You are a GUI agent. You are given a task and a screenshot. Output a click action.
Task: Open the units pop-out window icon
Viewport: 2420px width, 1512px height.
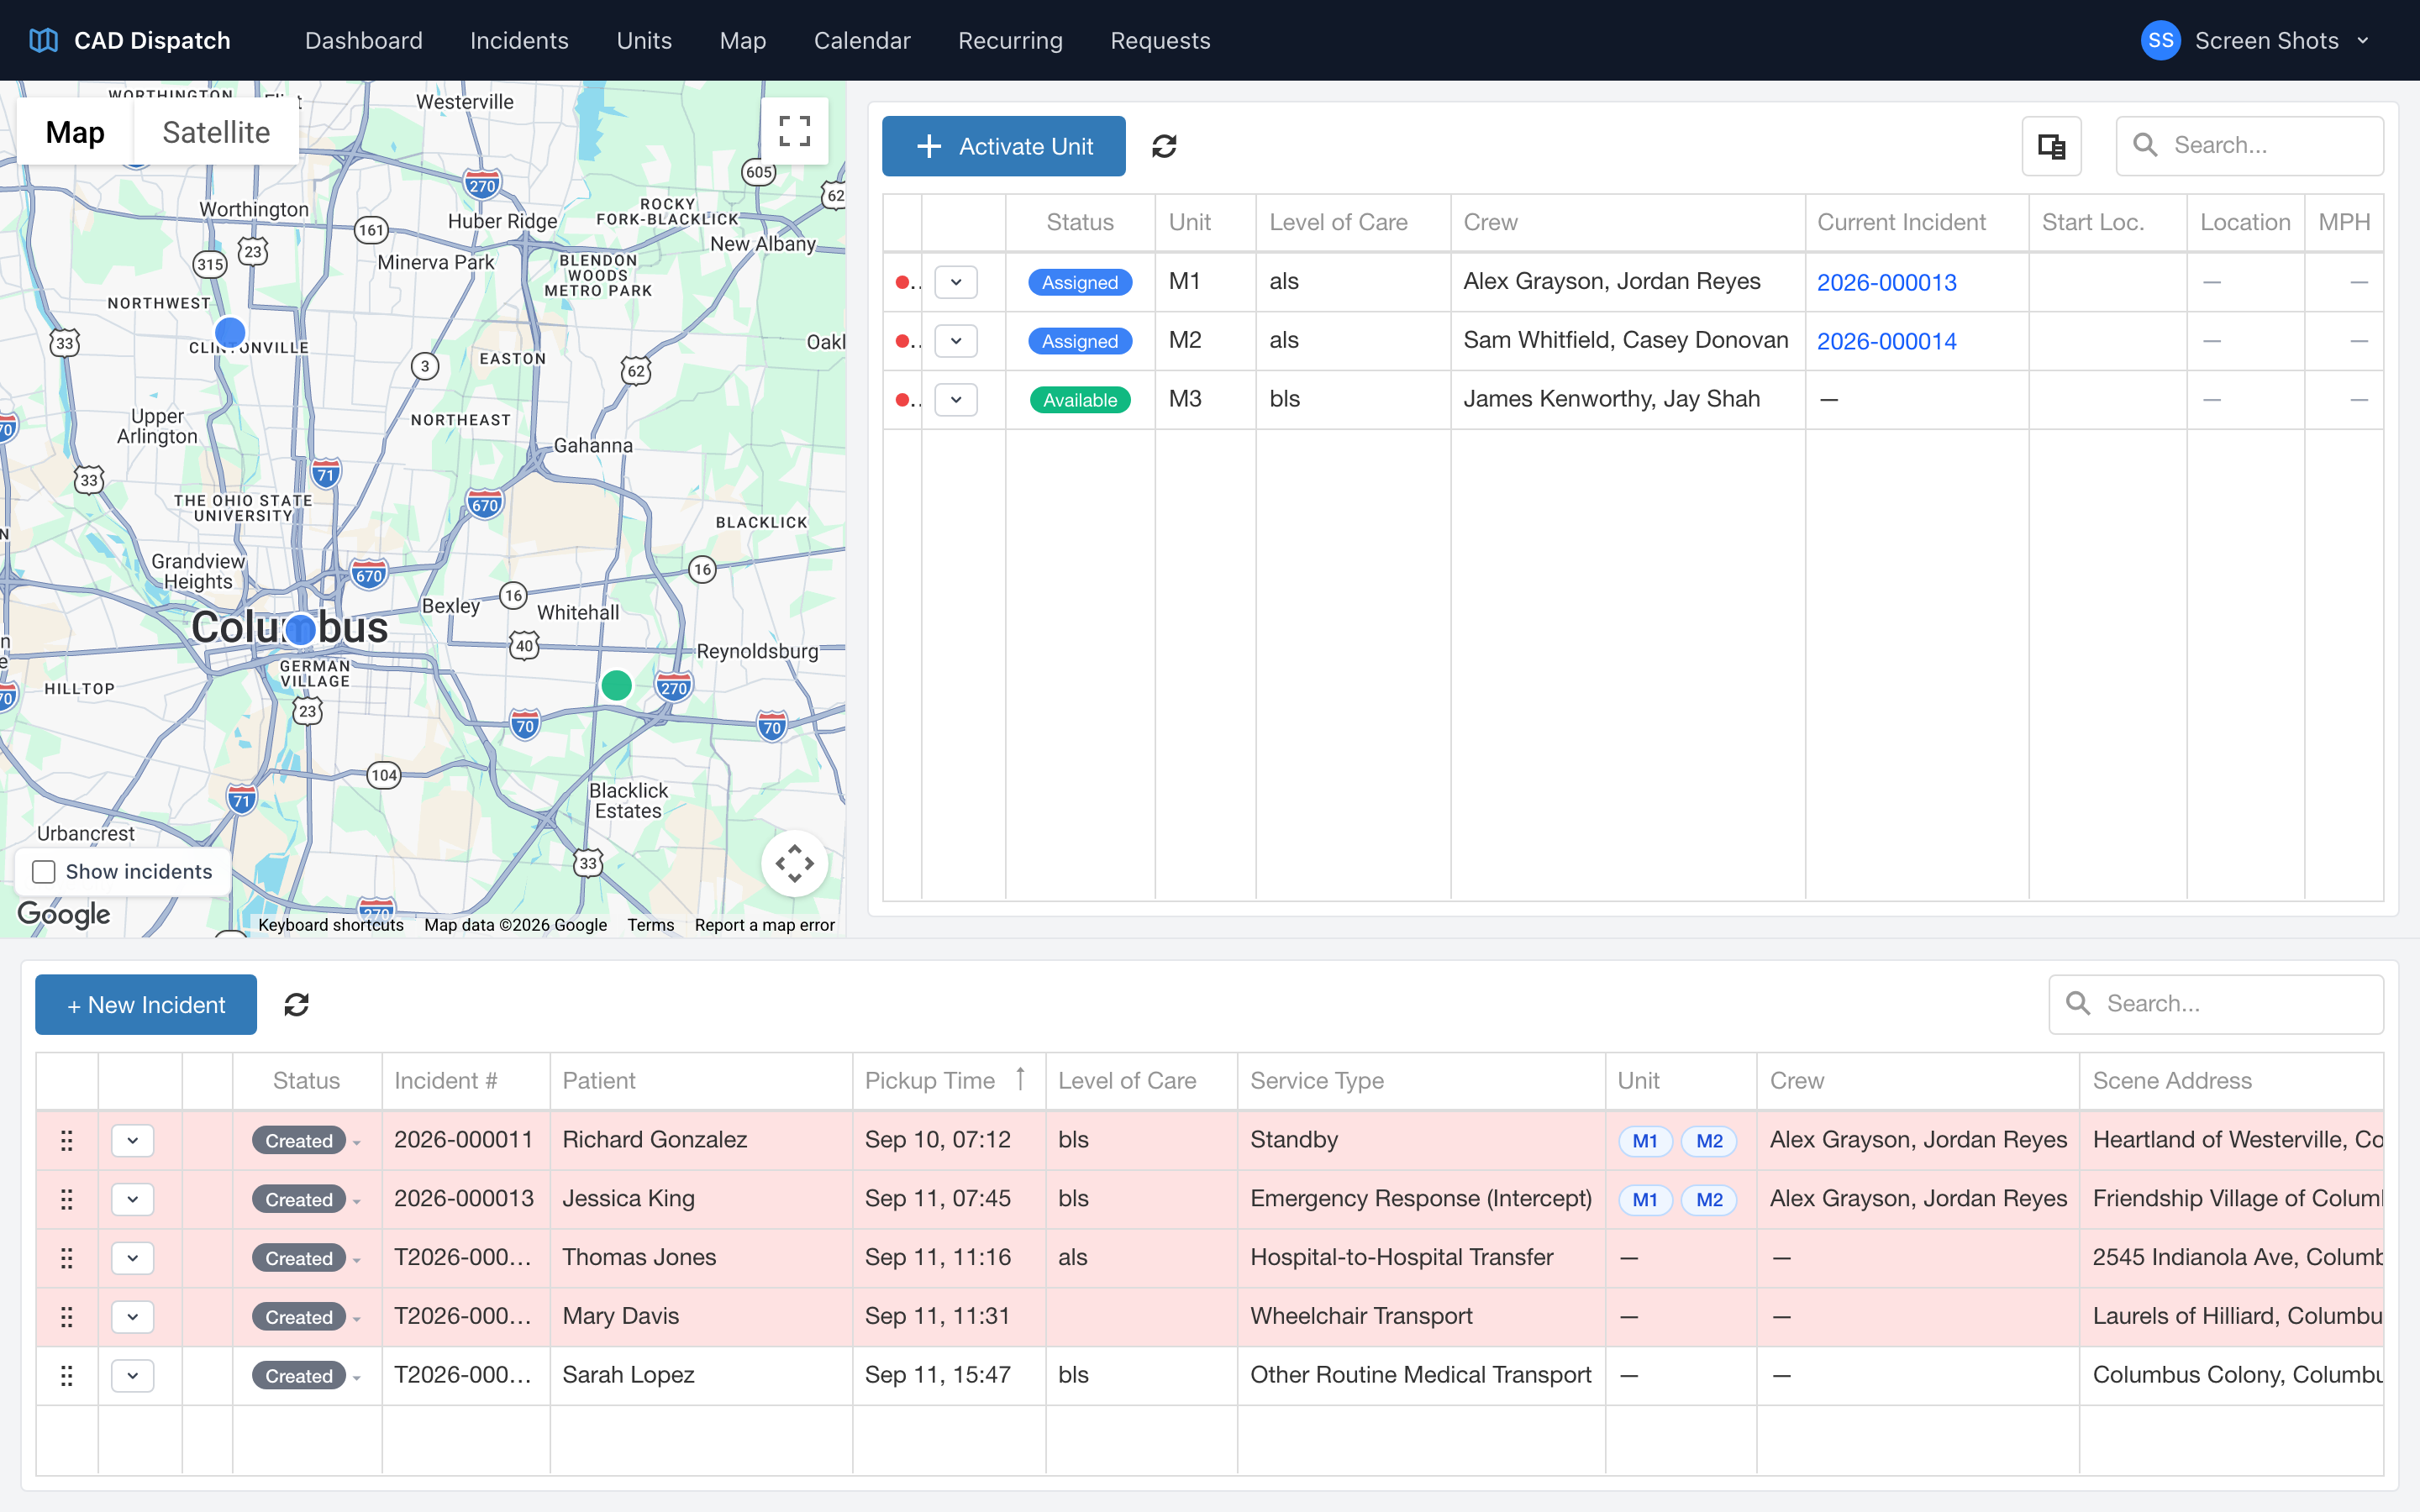click(x=2051, y=146)
